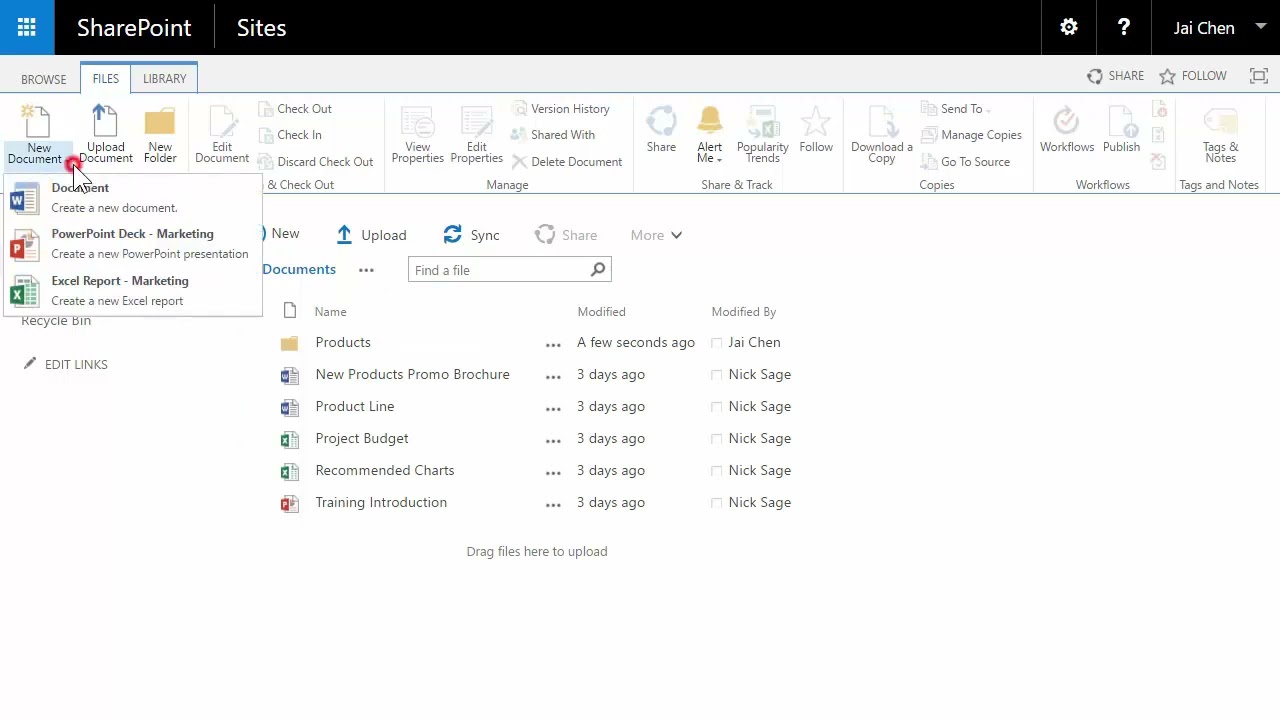Click the Edit Properties ribbon icon
This screenshot has width=1280, height=720.
pos(476,122)
